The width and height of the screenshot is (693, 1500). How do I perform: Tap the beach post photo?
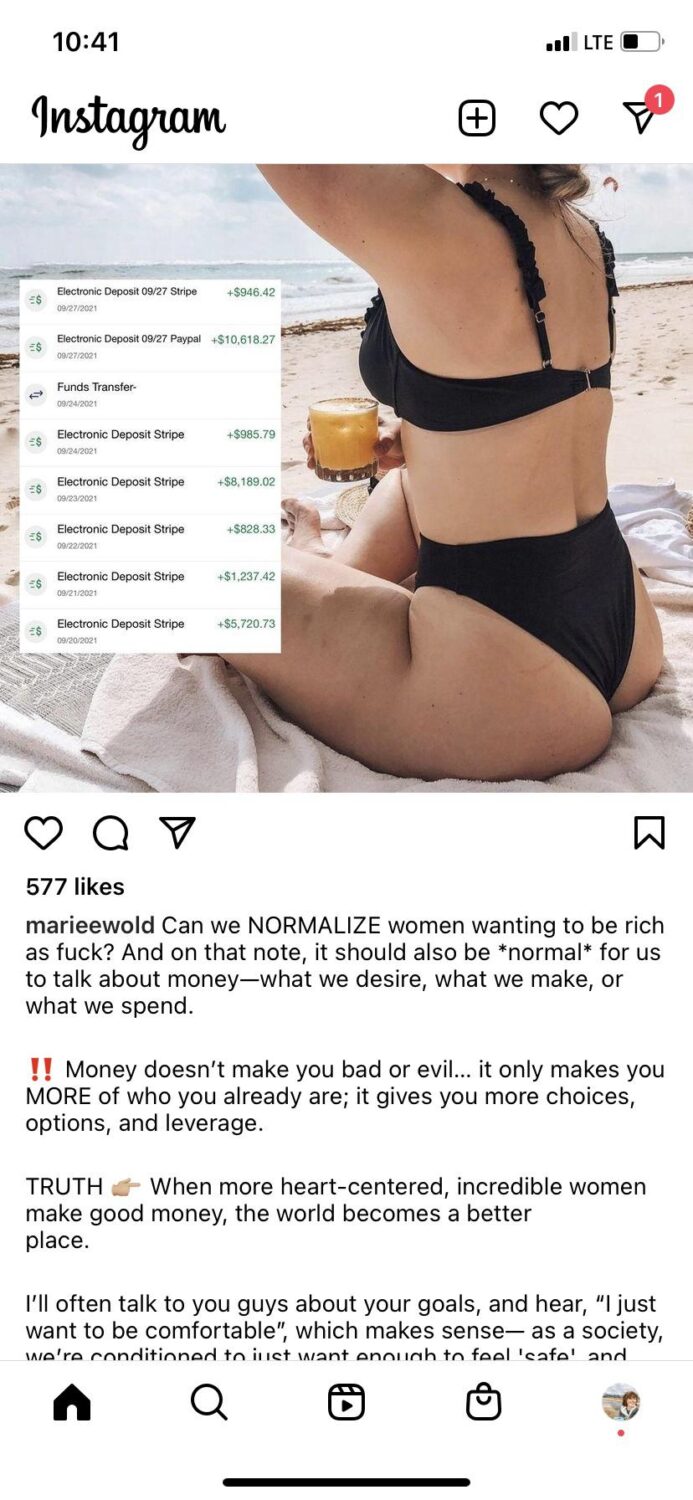(346, 478)
